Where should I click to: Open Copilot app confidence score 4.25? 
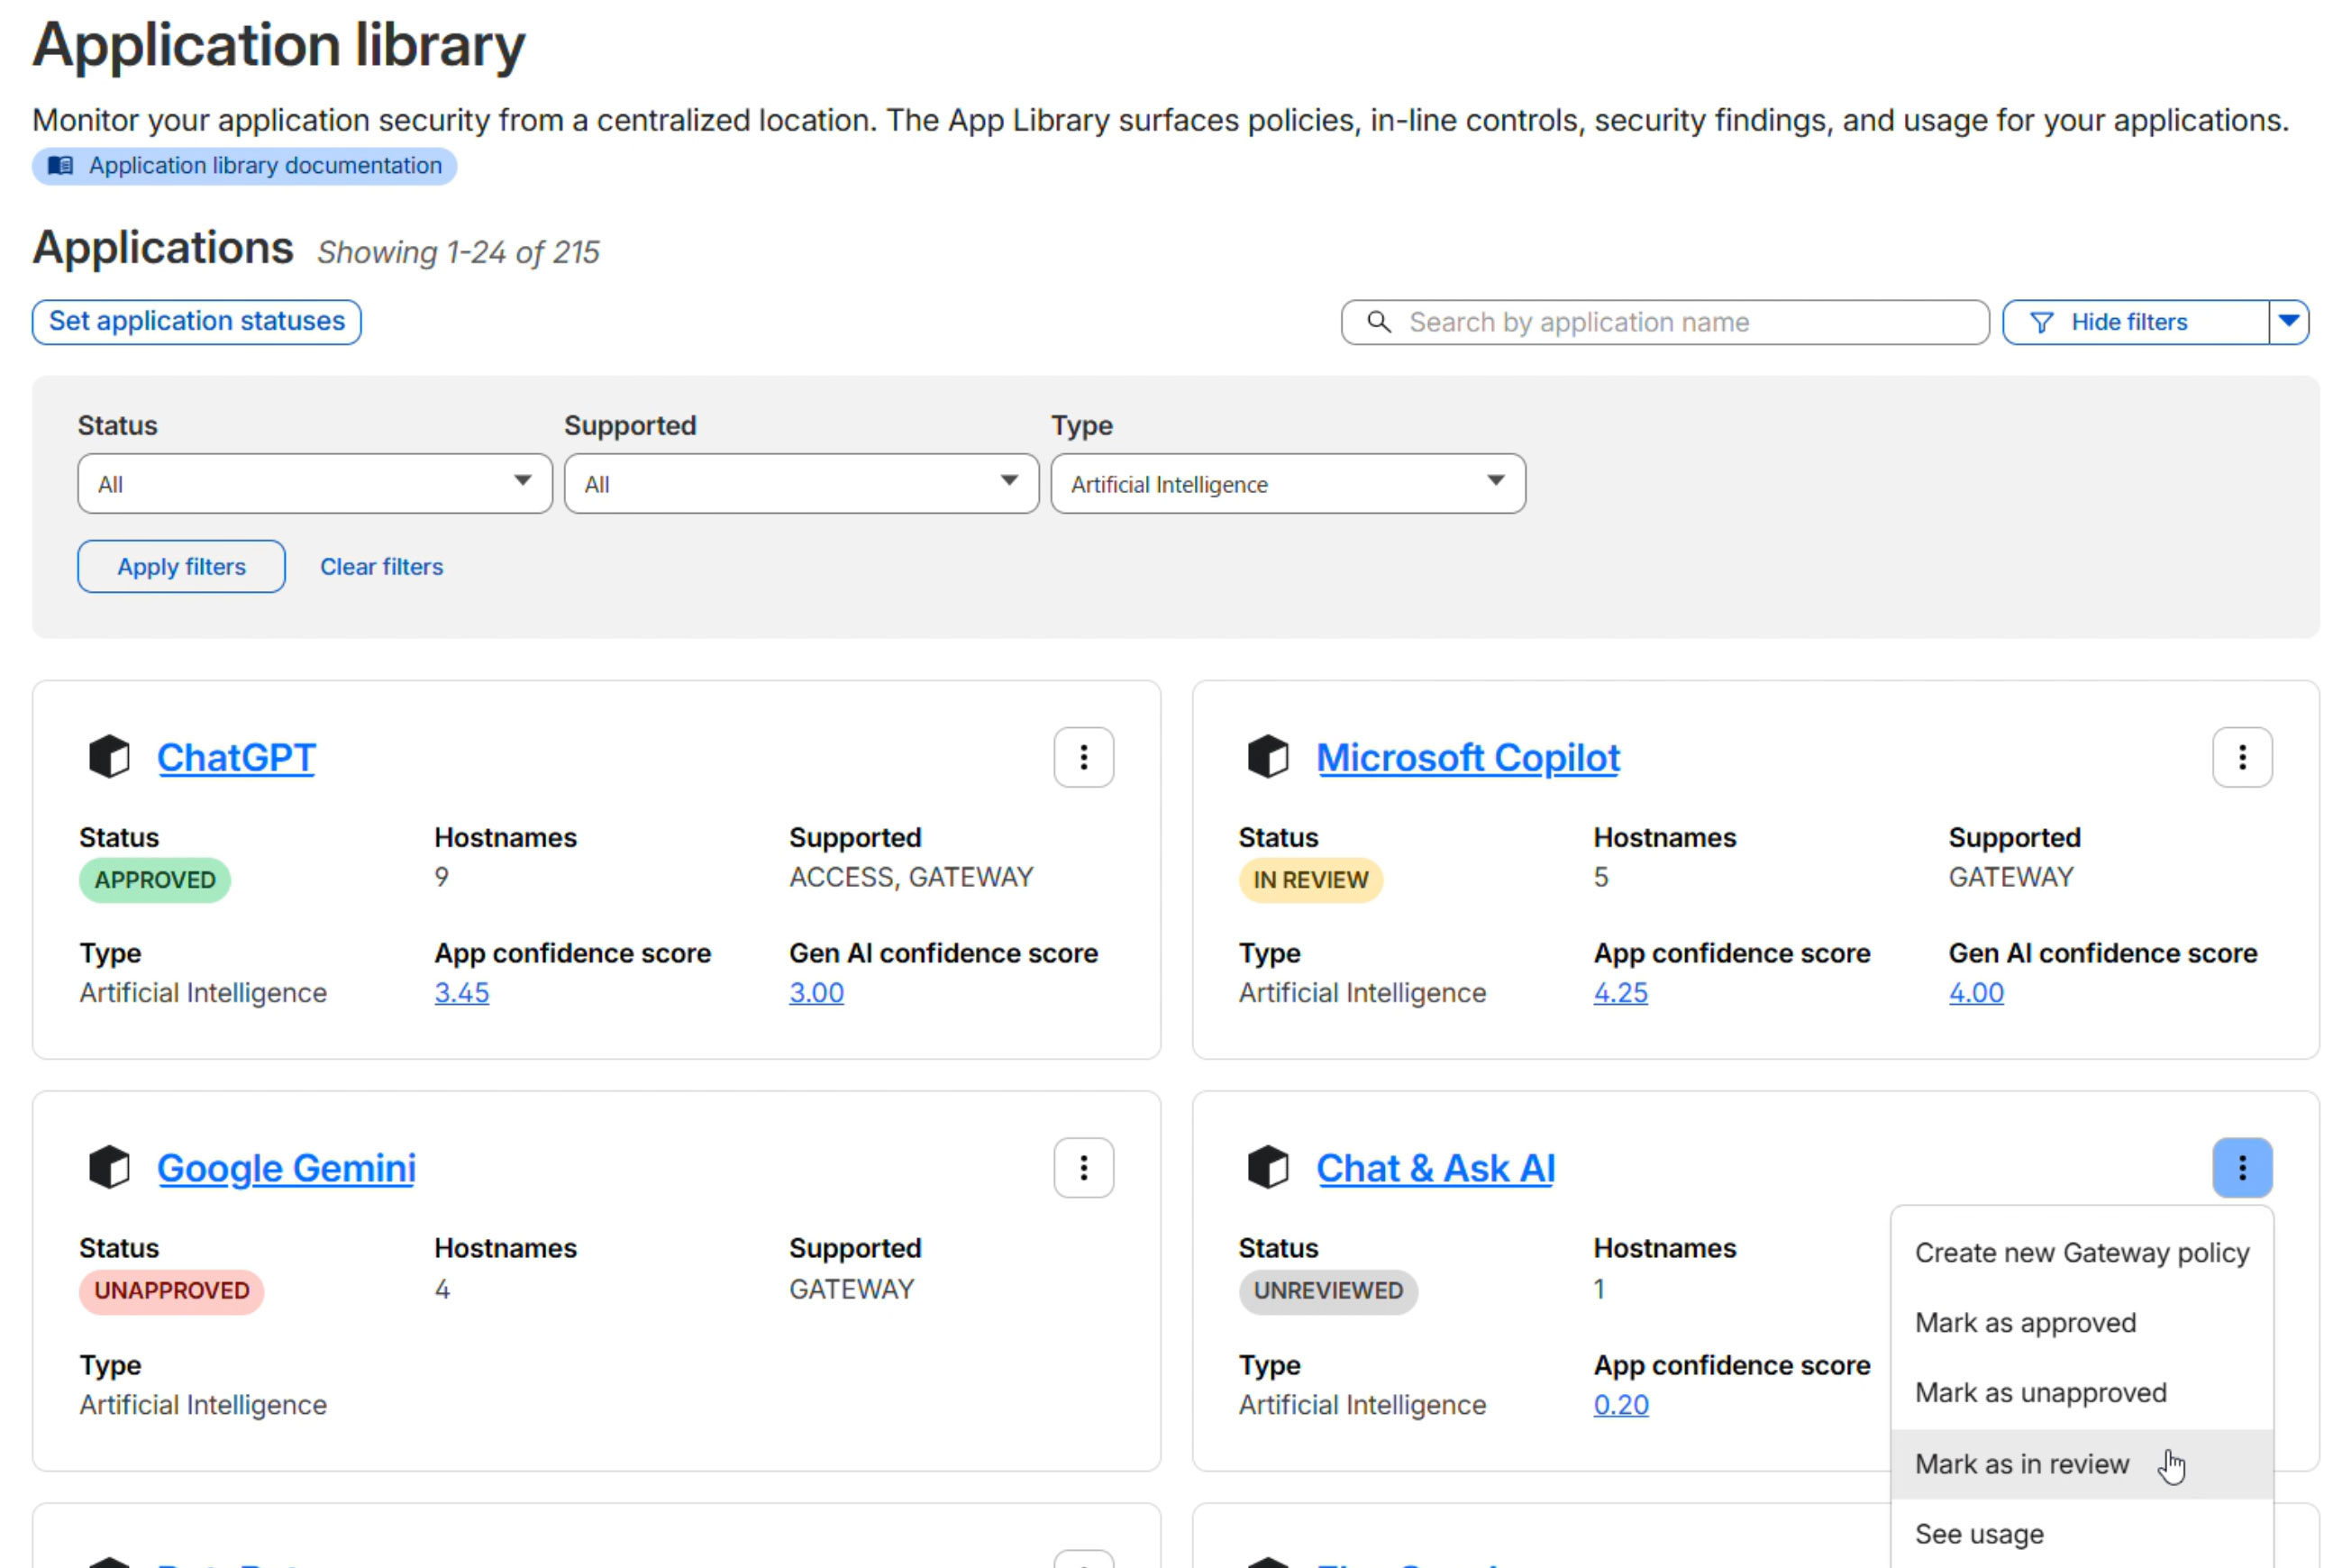click(1620, 993)
